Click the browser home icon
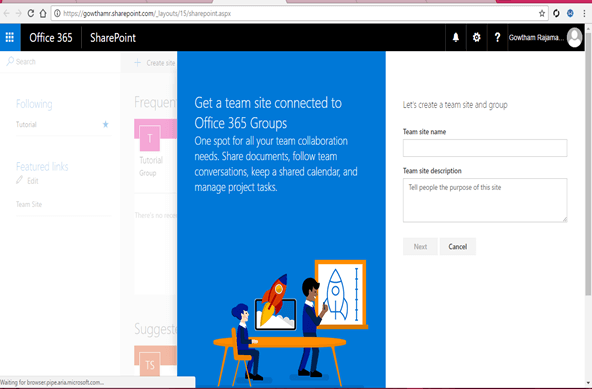Image resolution: width=592 pixels, height=389 pixels. click(43, 14)
